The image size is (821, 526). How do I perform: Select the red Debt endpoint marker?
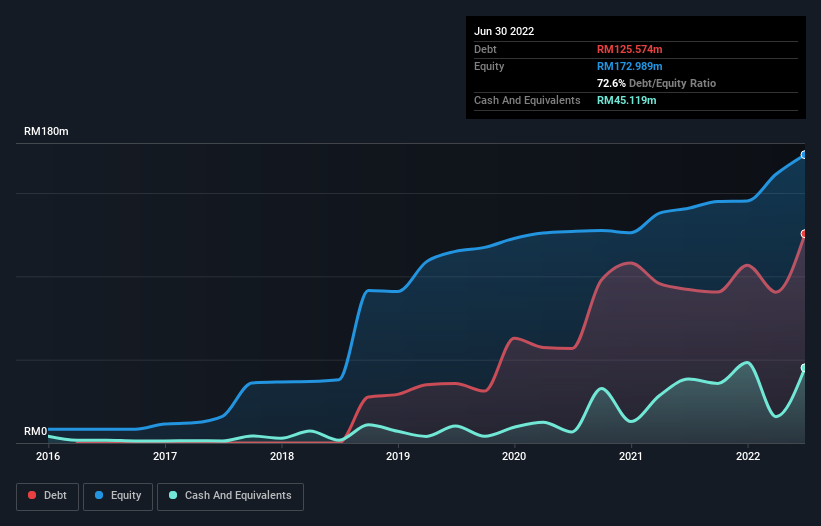pos(804,234)
